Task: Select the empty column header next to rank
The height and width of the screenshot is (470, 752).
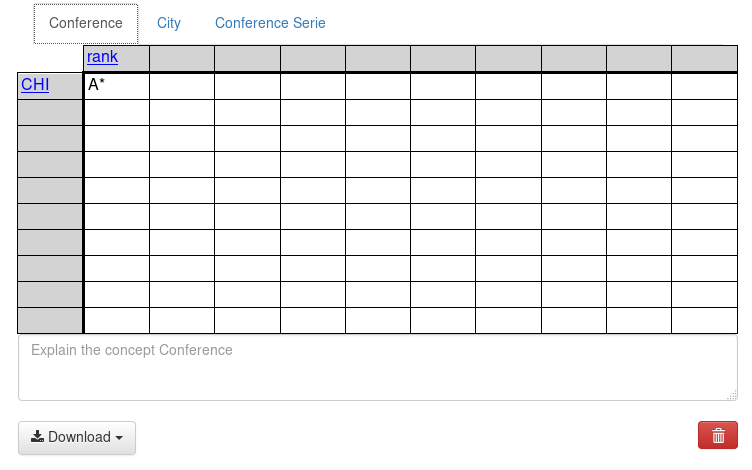Action: pyautogui.click(x=182, y=58)
